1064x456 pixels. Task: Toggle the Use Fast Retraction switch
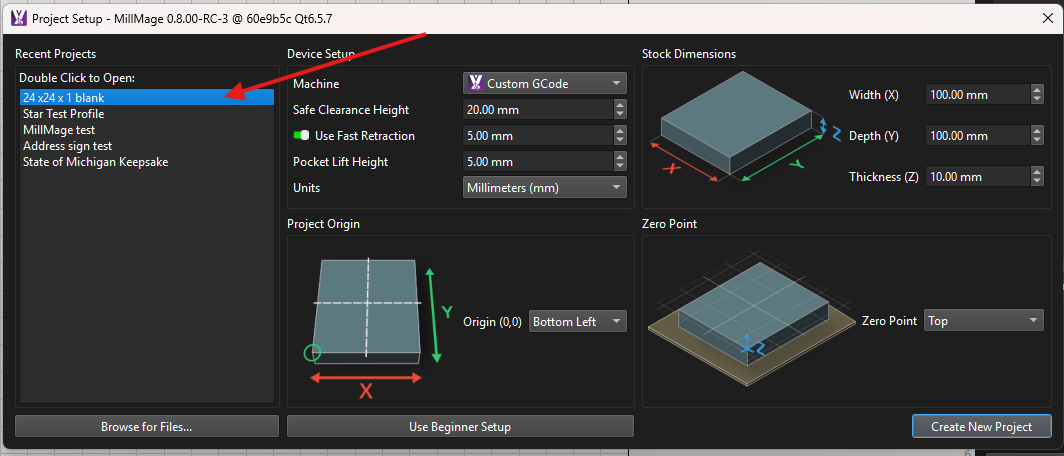coord(301,135)
